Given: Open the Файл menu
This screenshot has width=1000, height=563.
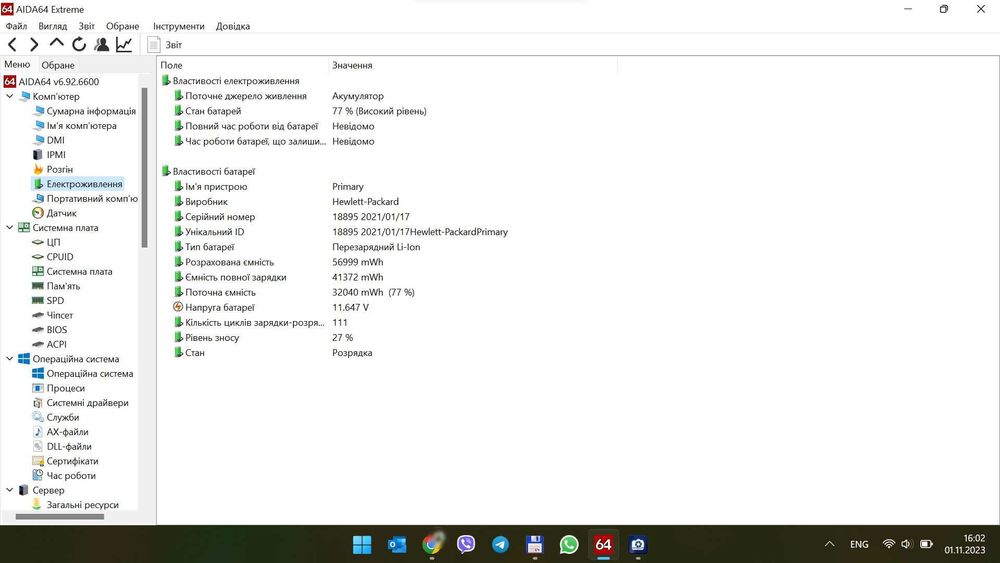Looking at the screenshot, I should click(x=16, y=26).
